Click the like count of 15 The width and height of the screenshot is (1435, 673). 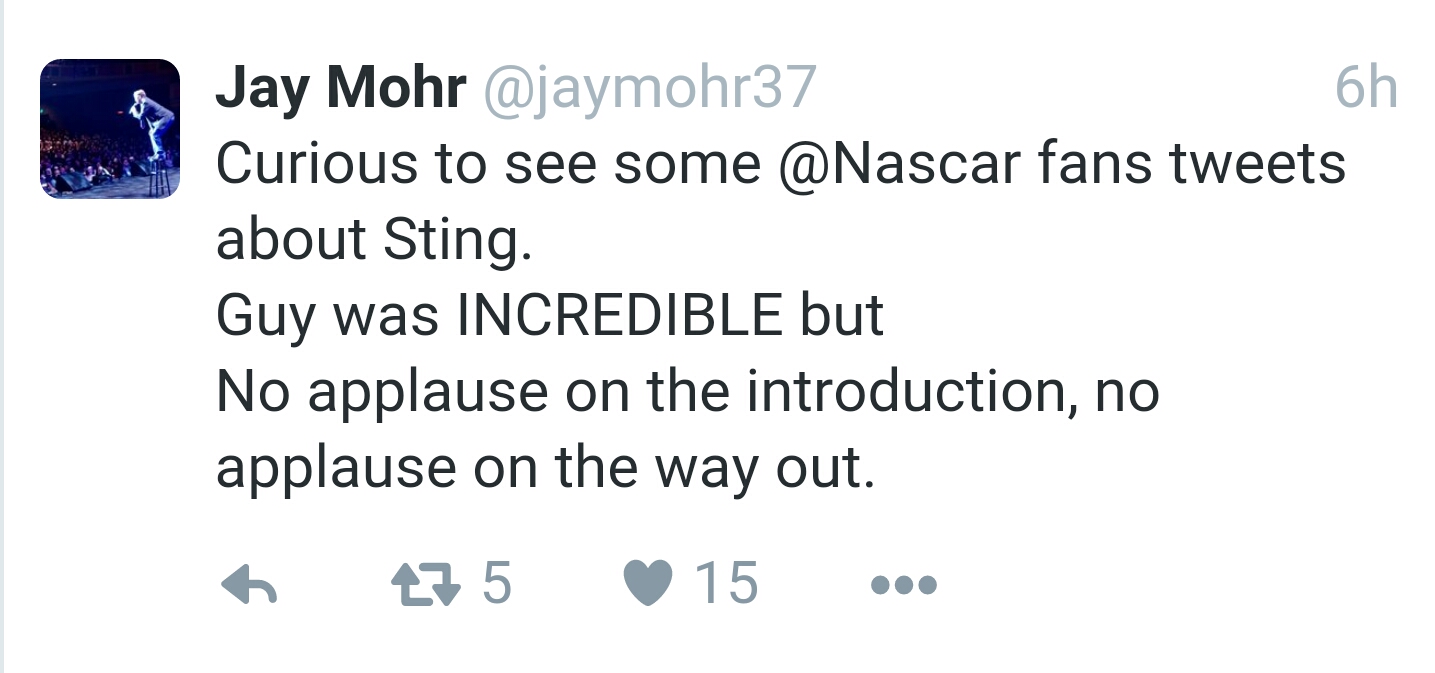(x=727, y=583)
